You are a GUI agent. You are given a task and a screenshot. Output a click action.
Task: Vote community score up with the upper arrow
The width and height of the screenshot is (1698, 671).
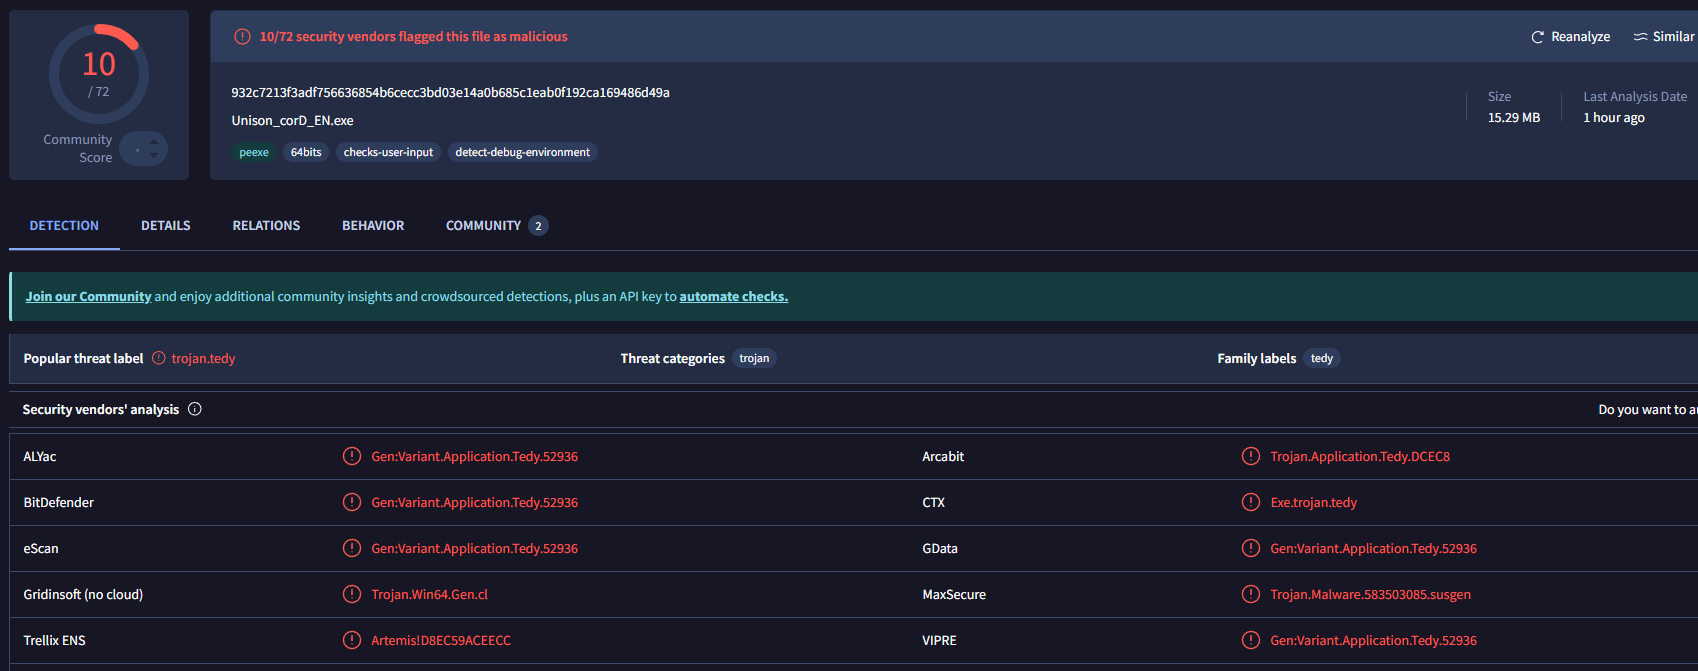click(x=153, y=142)
